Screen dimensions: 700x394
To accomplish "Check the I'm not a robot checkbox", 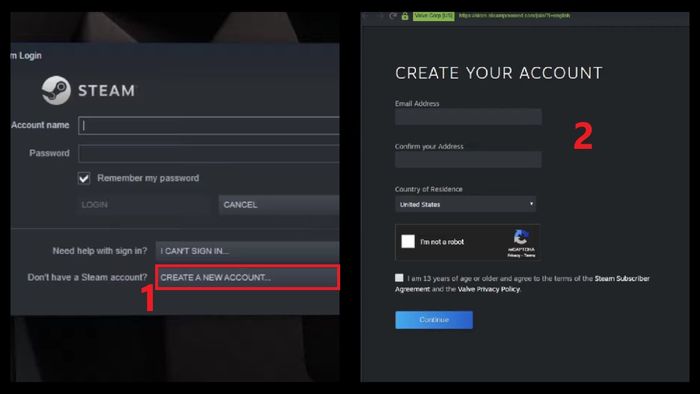I will [408, 241].
